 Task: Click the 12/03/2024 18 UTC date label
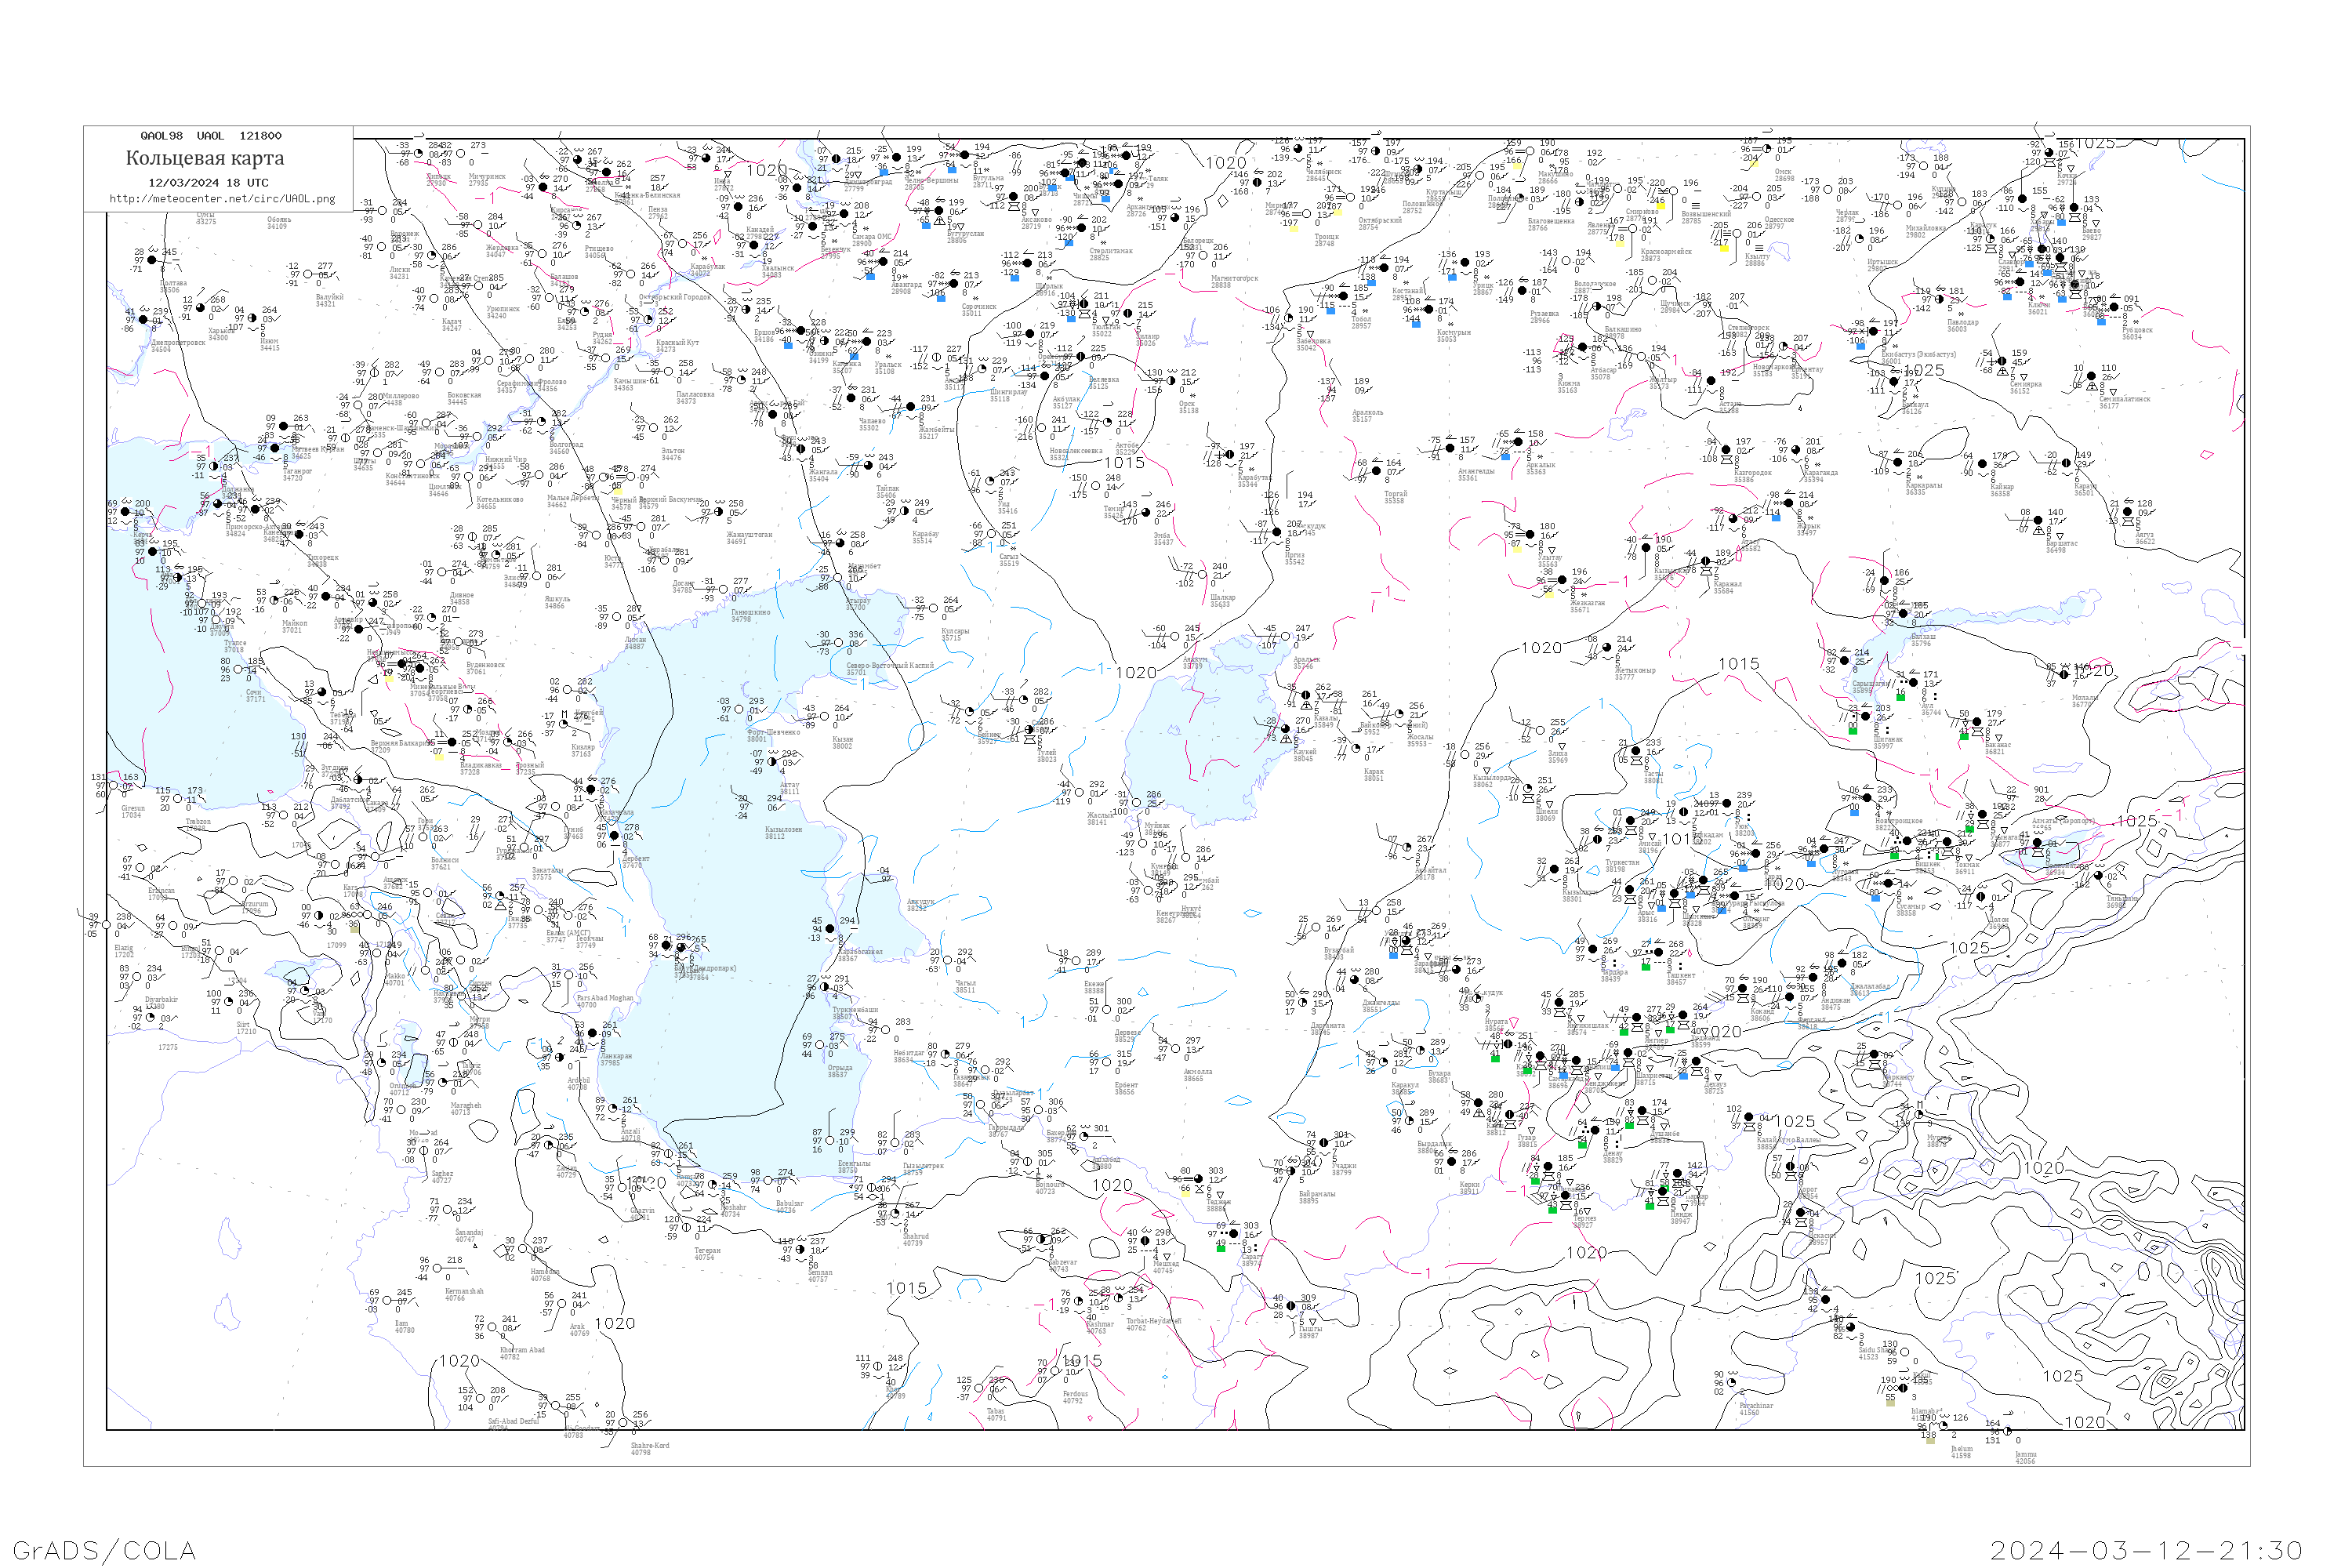pos(208,183)
